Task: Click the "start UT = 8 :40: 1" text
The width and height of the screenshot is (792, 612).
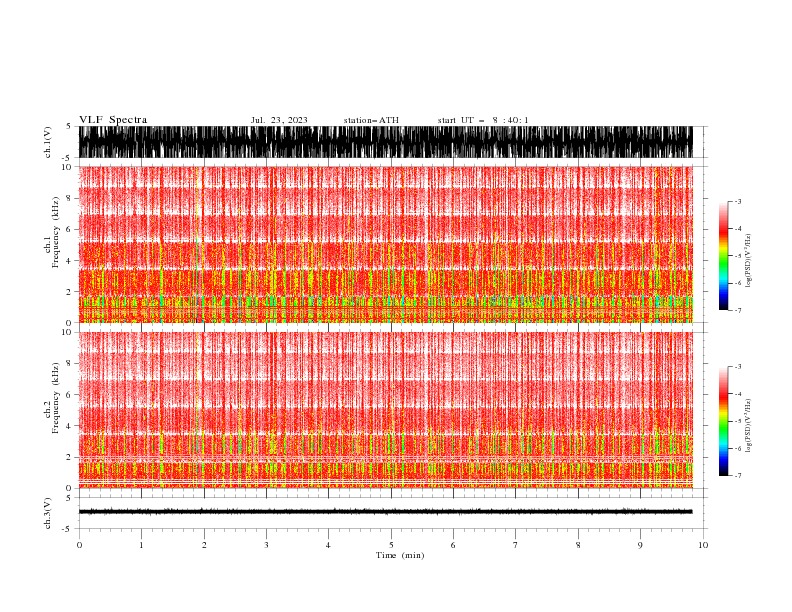Action: [x=483, y=120]
